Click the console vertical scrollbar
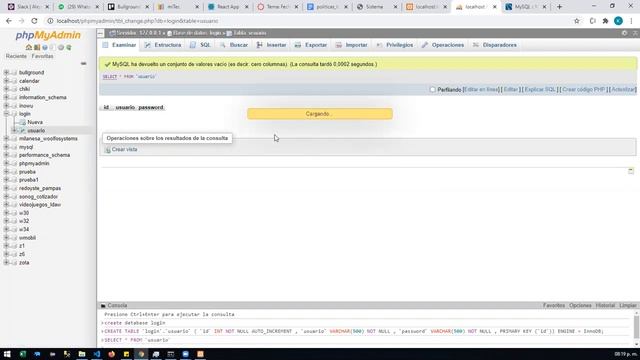The height and width of the screenshot is (360, 640). (x=636, y=327)
